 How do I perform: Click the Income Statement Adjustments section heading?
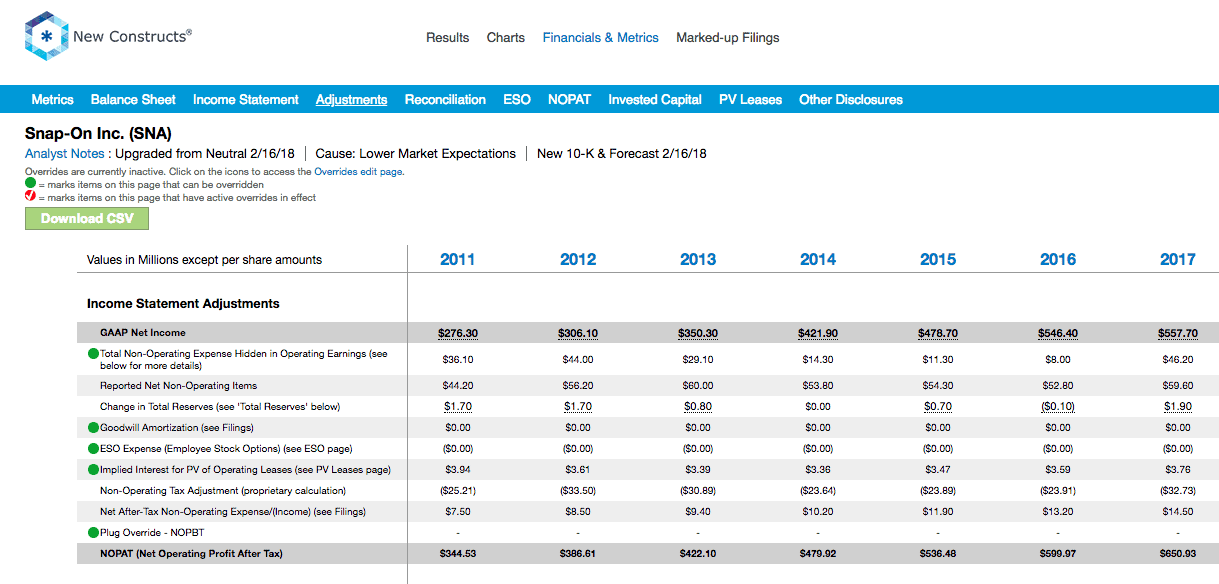tap(183, 304)
